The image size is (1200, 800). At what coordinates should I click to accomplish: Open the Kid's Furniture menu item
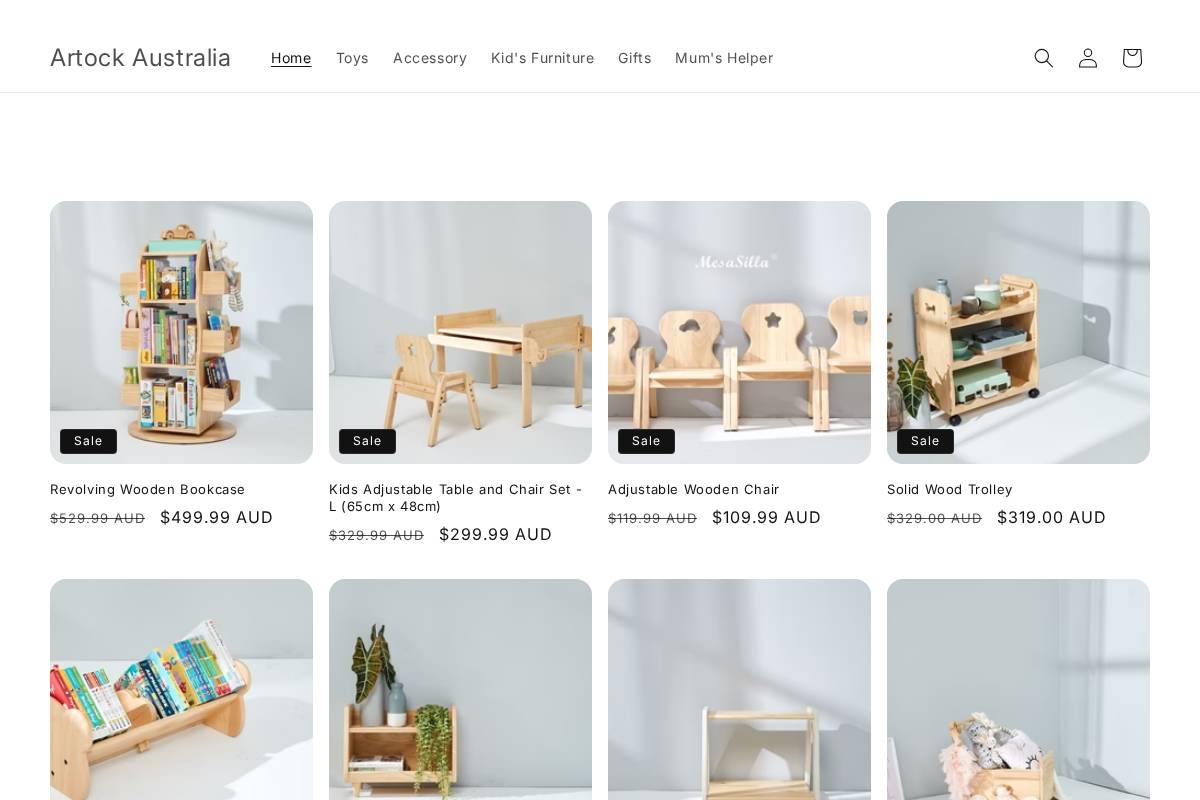pos(542,58)
